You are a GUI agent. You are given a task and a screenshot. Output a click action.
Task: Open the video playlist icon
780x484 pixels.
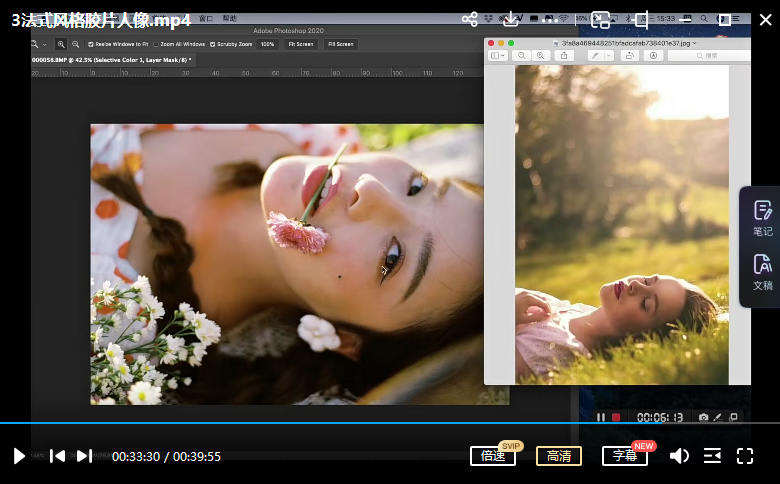712,456
